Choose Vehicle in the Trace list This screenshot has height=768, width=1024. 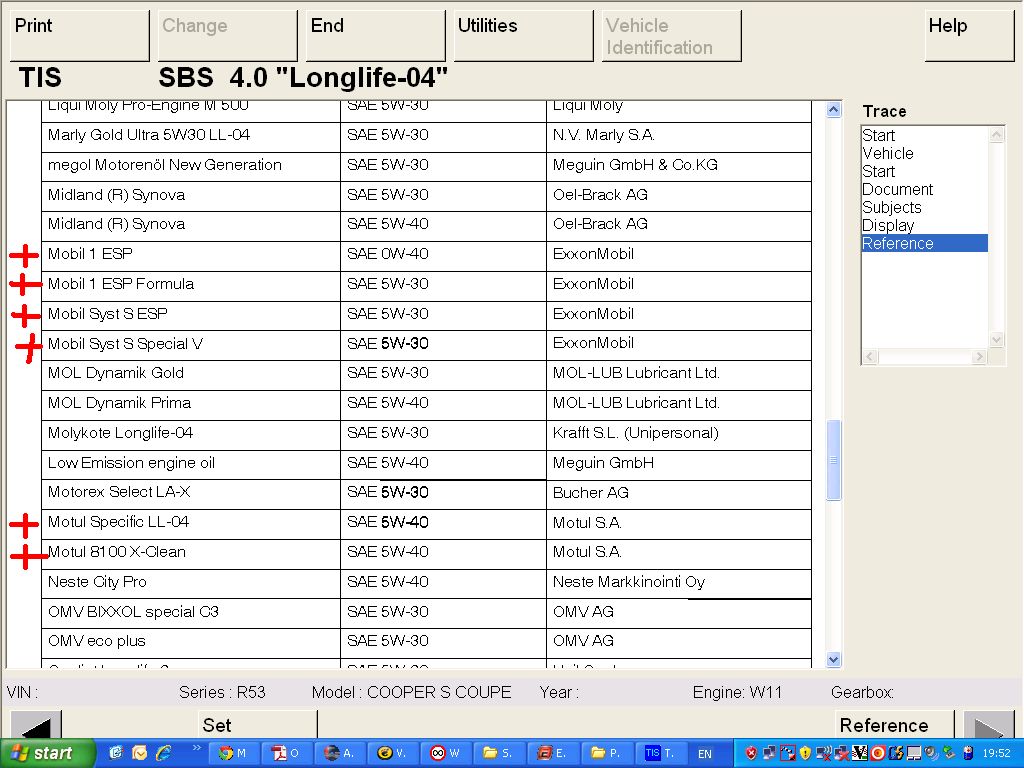[x=887, y=153]
